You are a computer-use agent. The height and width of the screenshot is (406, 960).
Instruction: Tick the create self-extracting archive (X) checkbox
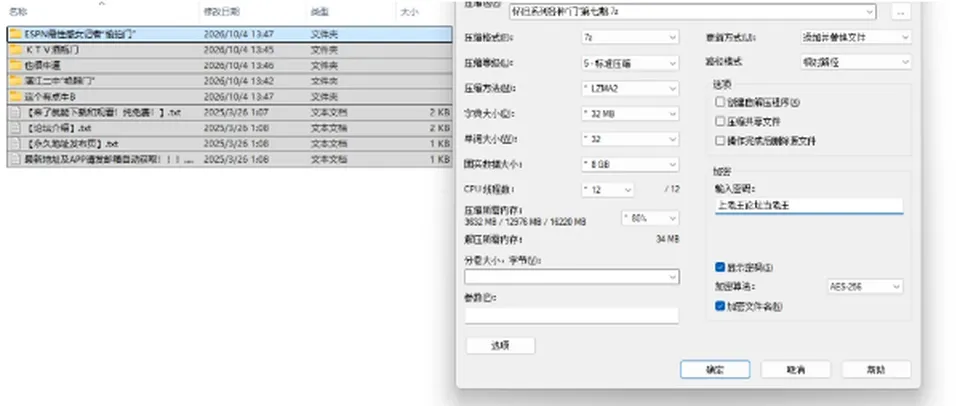click(x=720, y=102)
